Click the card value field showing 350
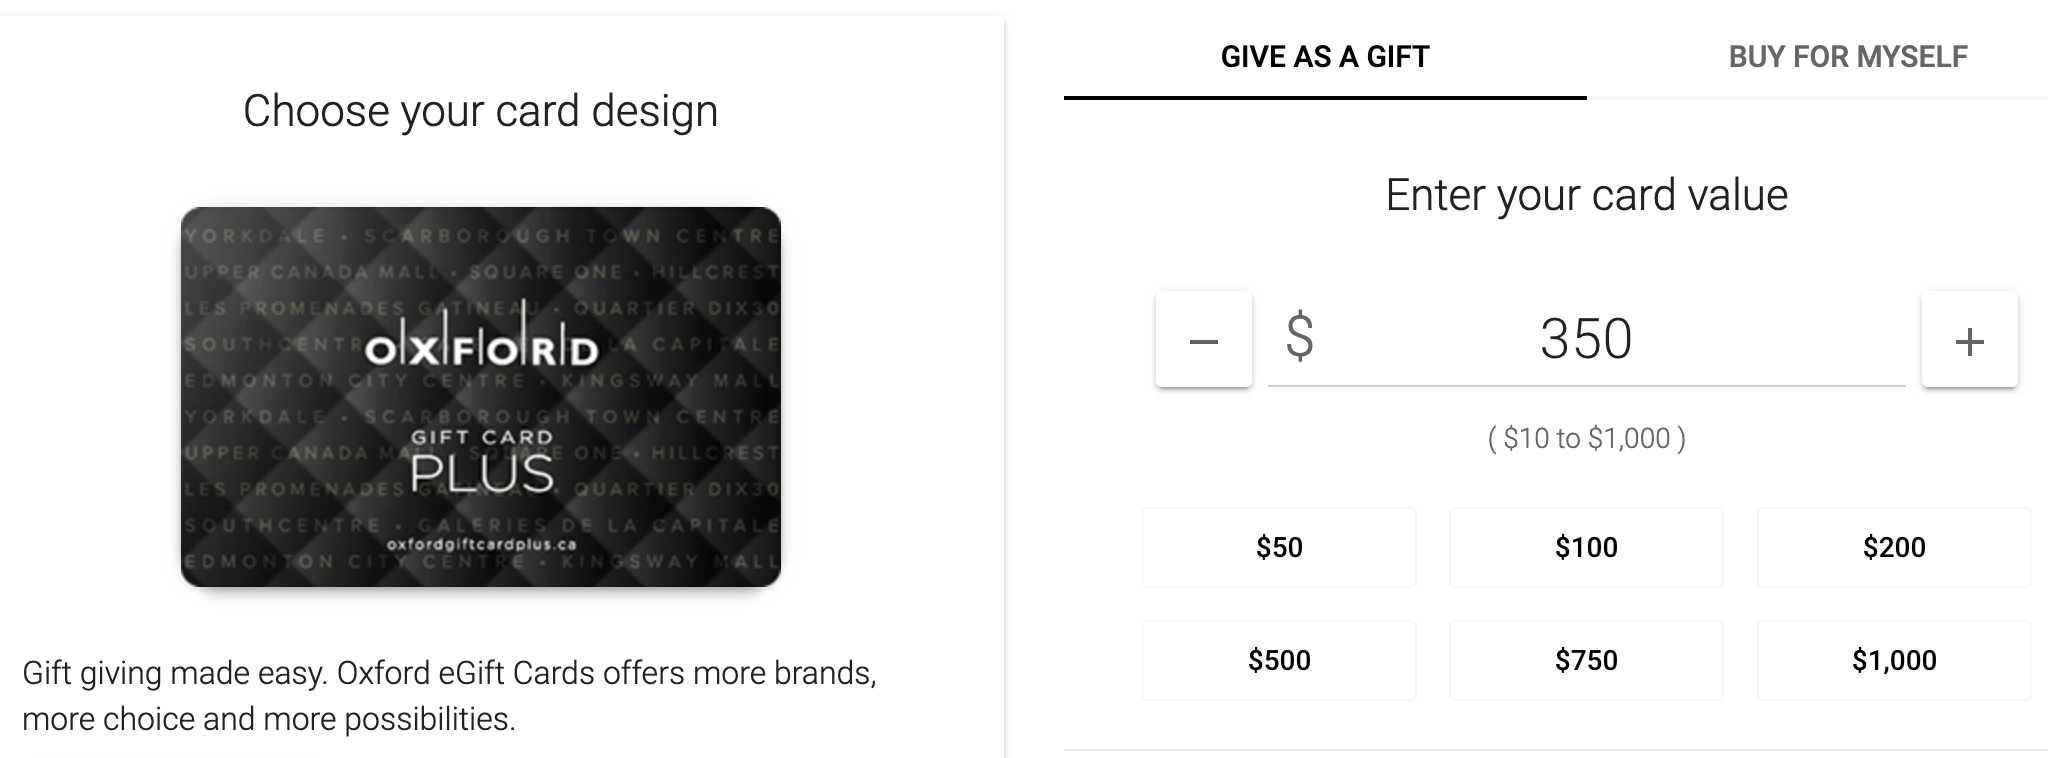Image resolution: width=2048 pixels, height=758 pixels. (x=1586, y=339)
